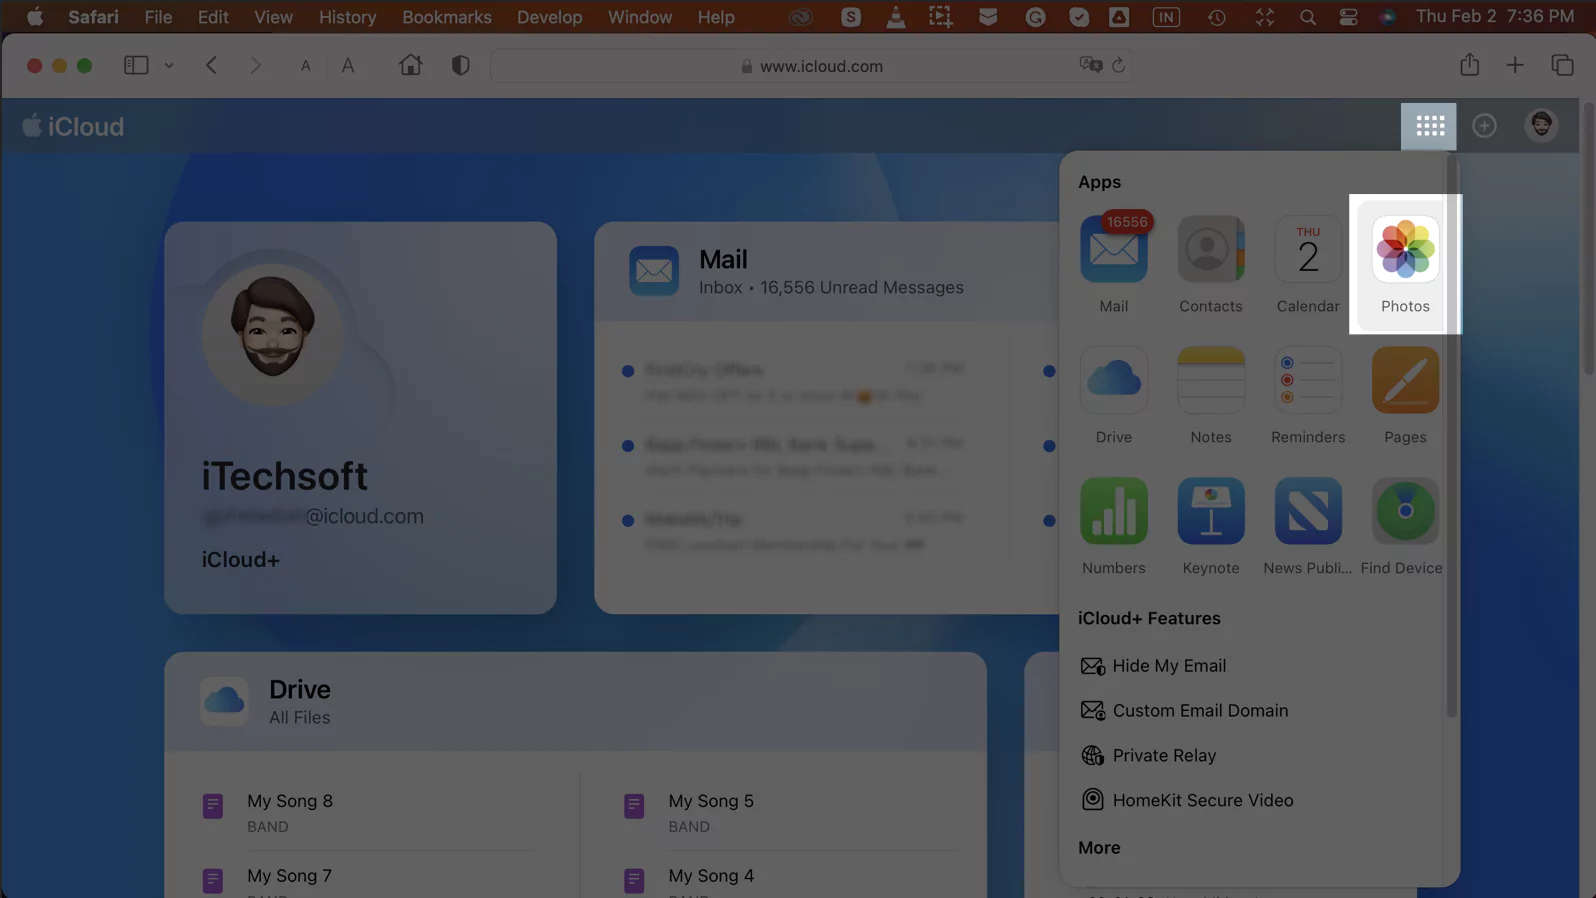The image size is (1596, 898).
Task: Open a new Safari tab
Action: coord(1515,65)
